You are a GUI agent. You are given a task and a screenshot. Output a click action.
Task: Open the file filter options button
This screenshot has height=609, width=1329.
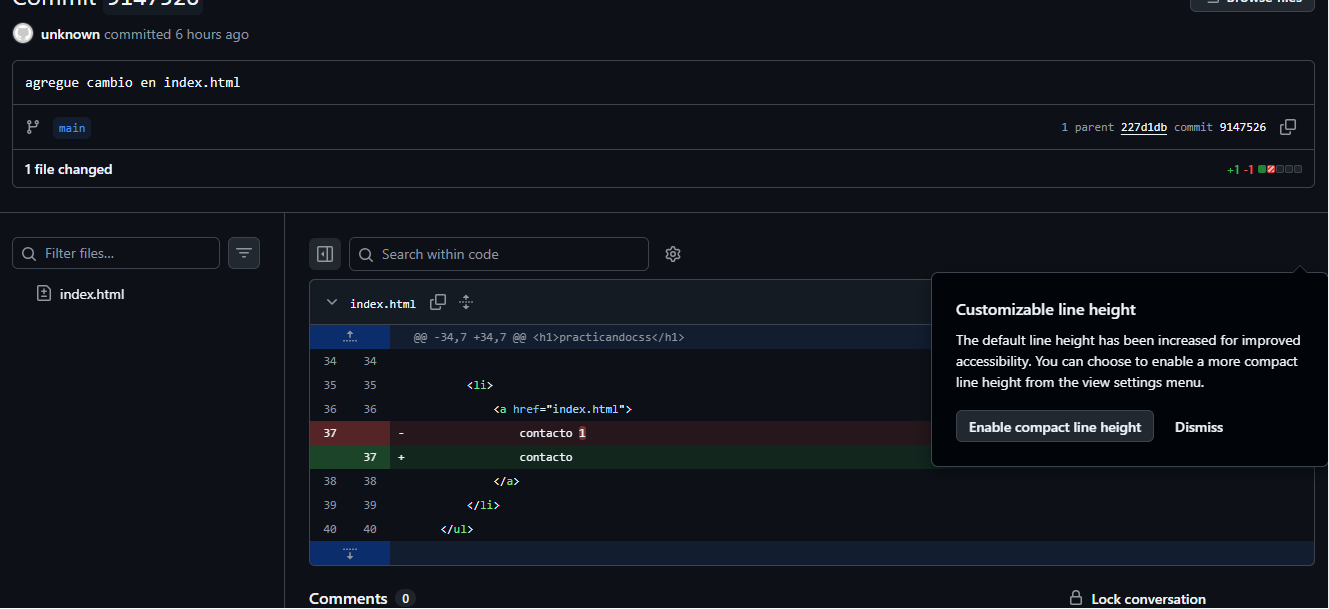tap(244, 253)
